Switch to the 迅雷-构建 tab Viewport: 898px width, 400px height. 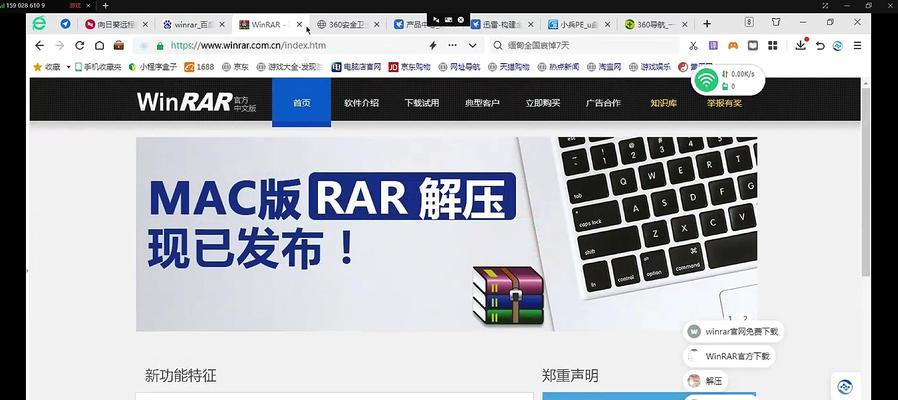[x=502, y=25]
